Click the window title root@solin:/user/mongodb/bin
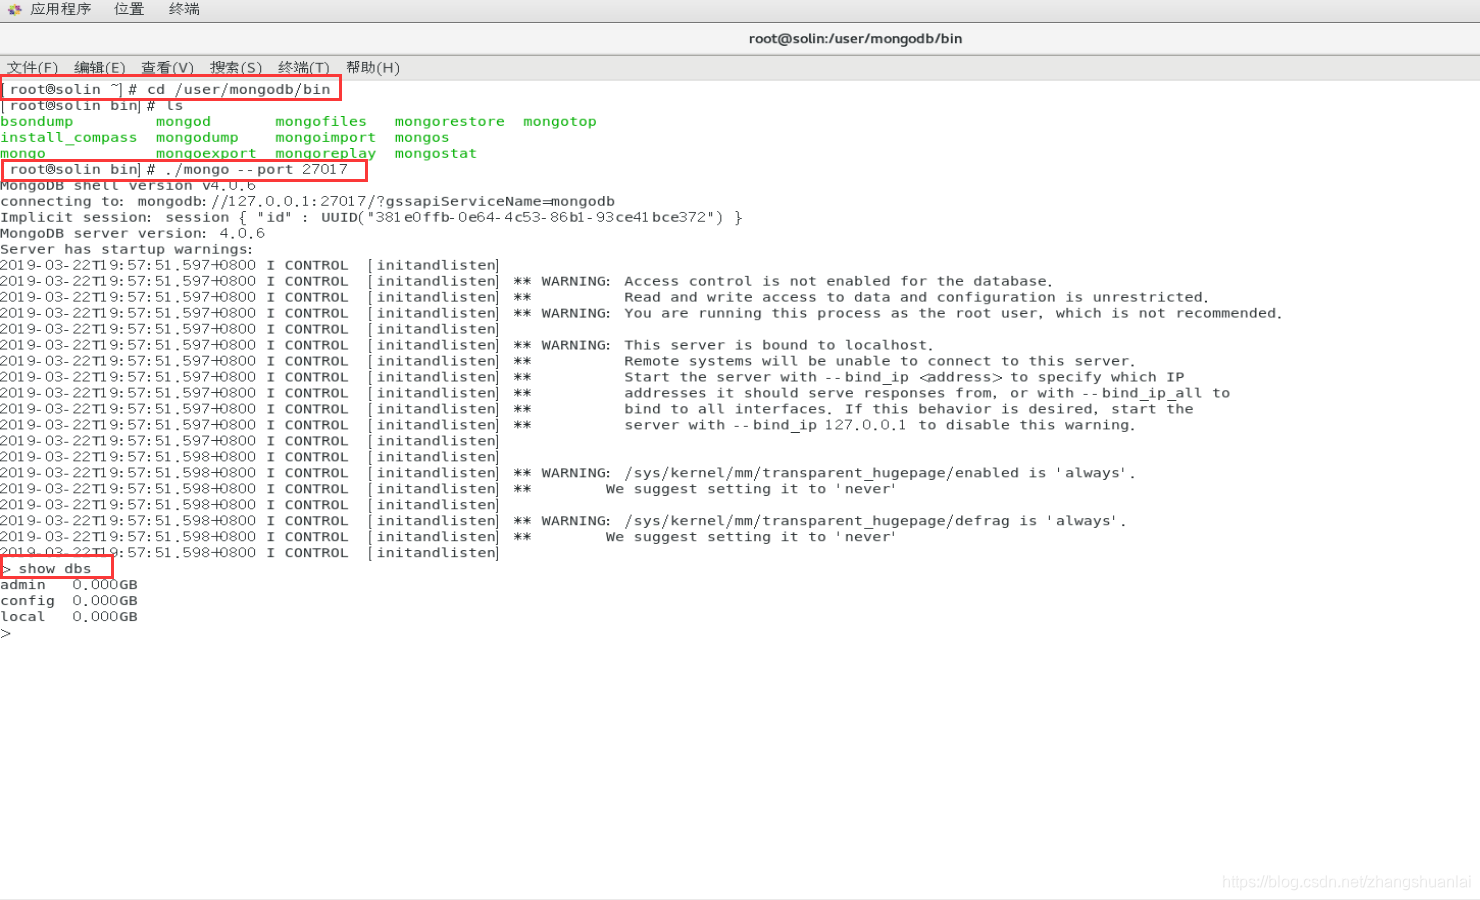Image resolution: width=1480 pixels, height=900 pixels. coord(855,39)
